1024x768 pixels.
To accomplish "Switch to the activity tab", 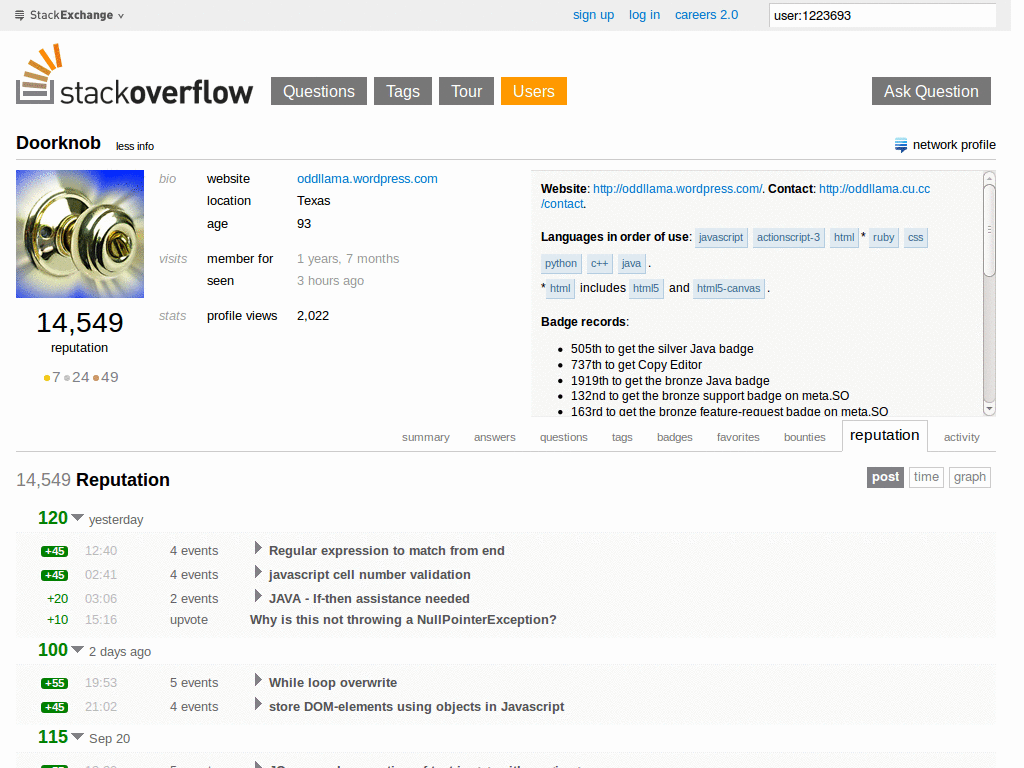I will tap(961, 438).
